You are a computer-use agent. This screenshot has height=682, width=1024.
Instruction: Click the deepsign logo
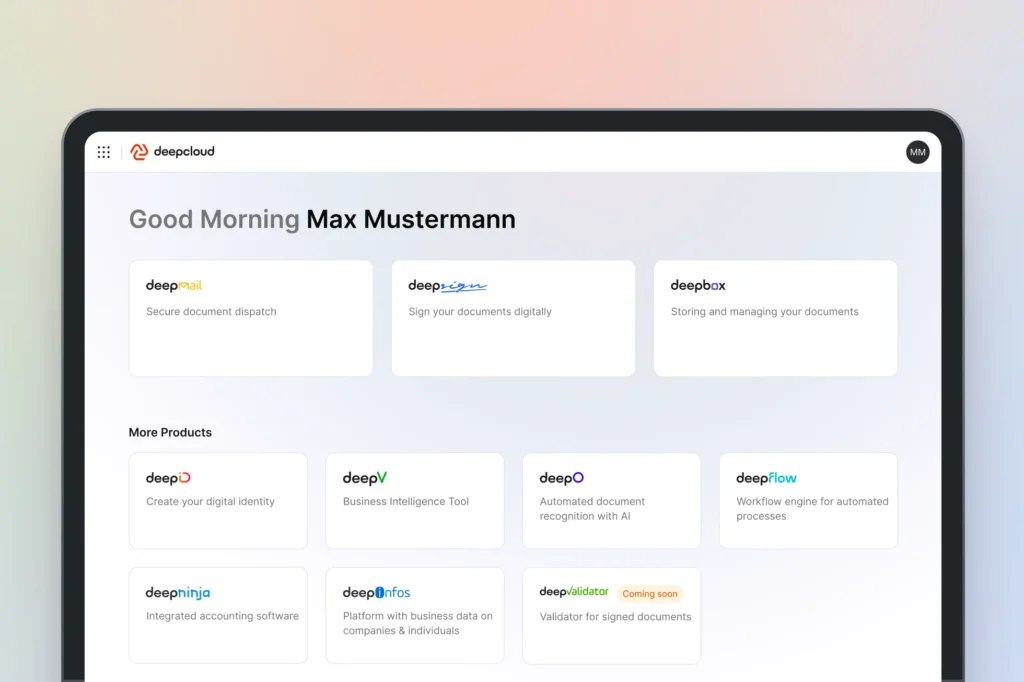click(447, 285)
